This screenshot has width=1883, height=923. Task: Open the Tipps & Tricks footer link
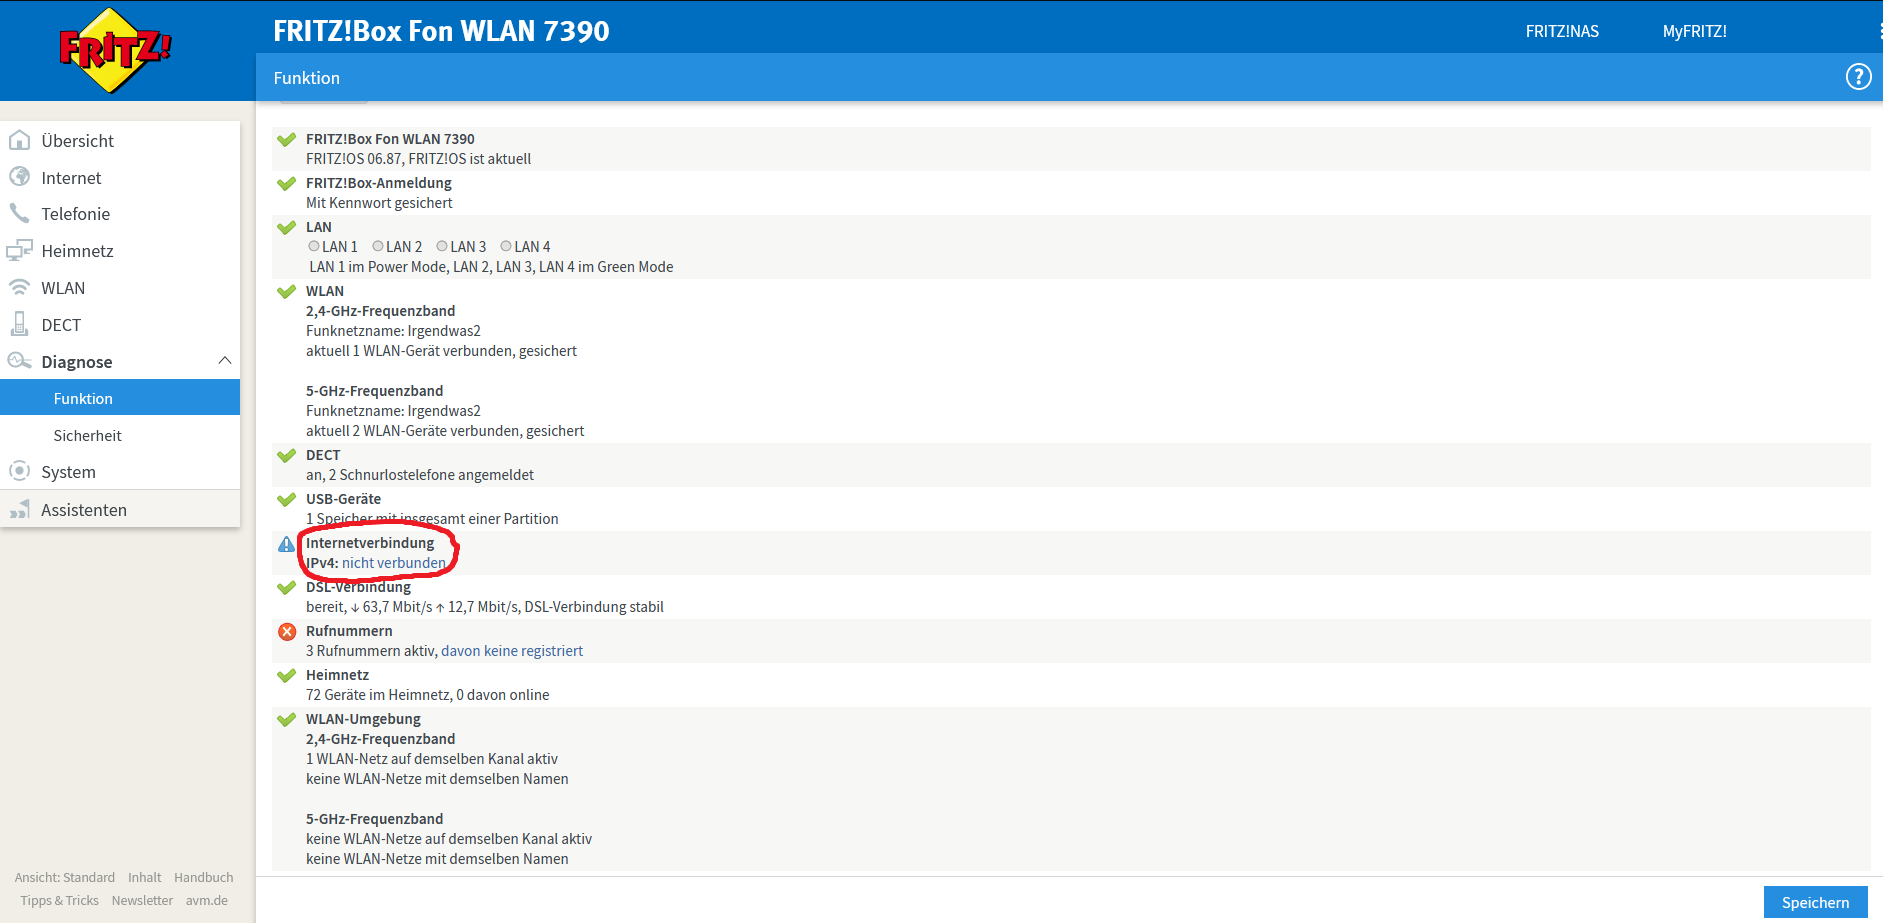coord(60,900)
